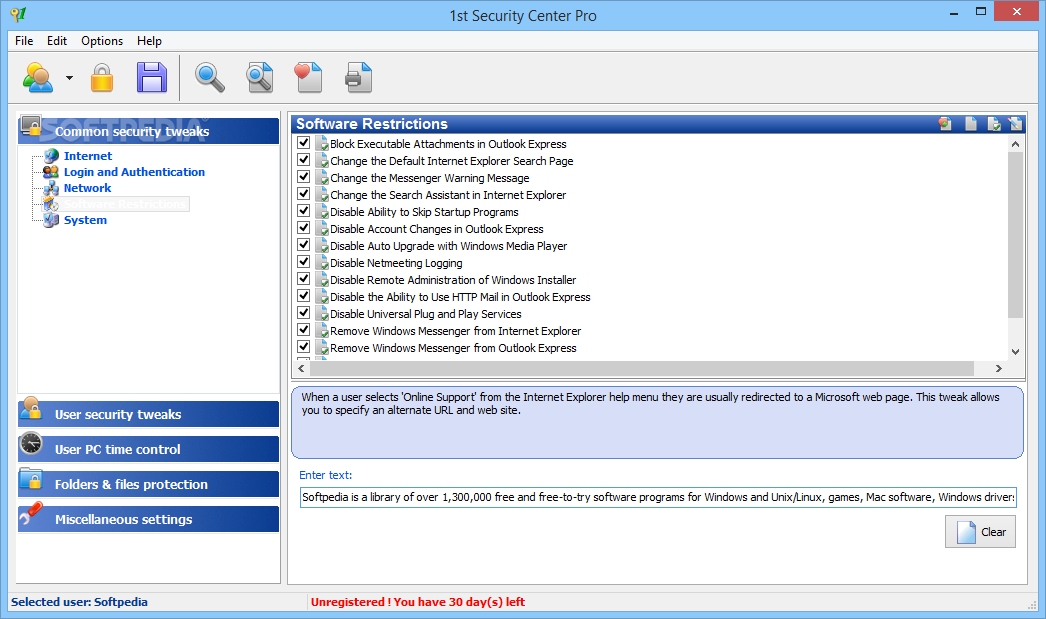The height and width of the screenshot is (619, 1046).
Task: Click the heart favorites page icon
Action: (308, 77)
